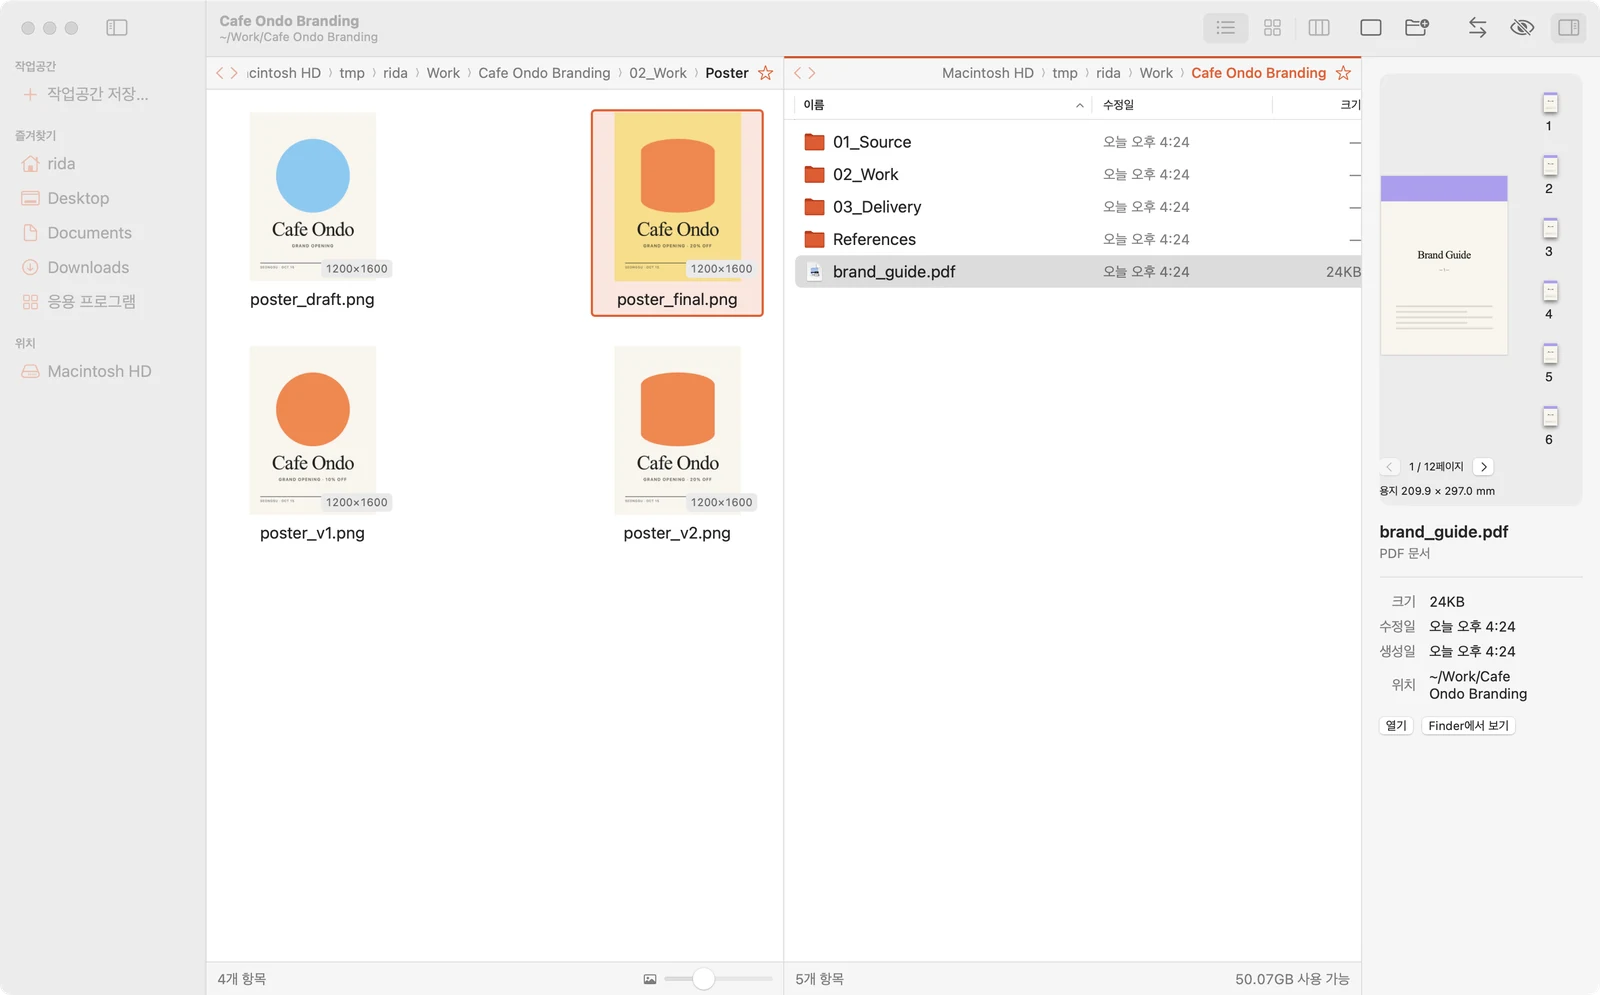Select poster_v2.png thumbnail
Image resolution: width=1600 pixels, height=995 pixels.
pyautogui.click(x=677, y=430)
